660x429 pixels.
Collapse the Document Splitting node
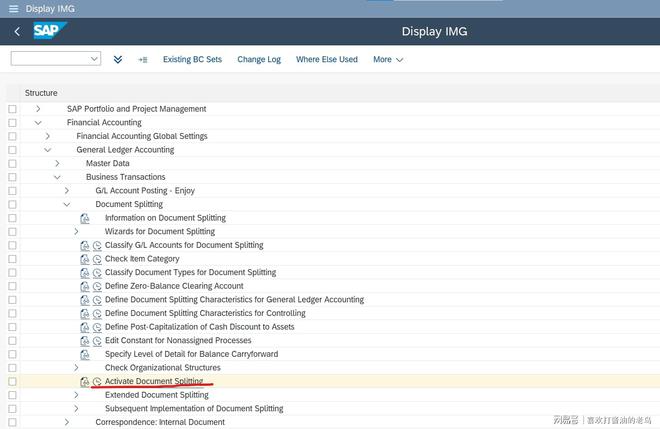click(67, 204)
